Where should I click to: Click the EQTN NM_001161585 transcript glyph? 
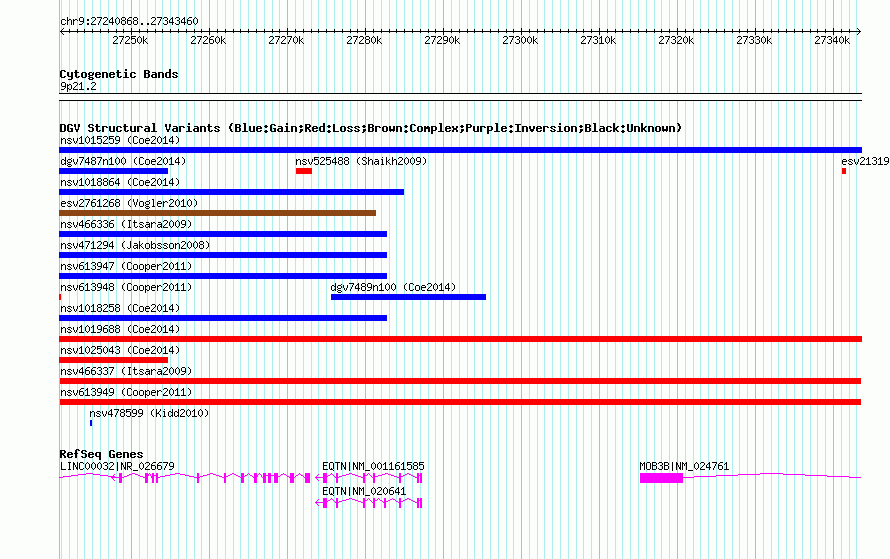point(368,478)
